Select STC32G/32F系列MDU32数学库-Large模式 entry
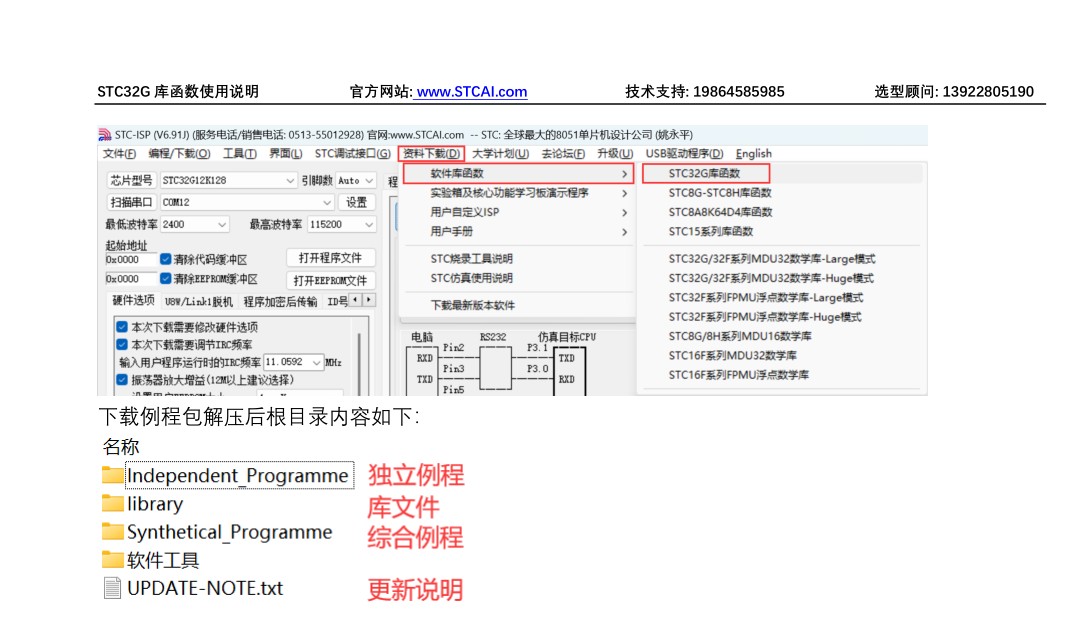The height and width of the screenshot is (630, 1079). tap(772, 259)
